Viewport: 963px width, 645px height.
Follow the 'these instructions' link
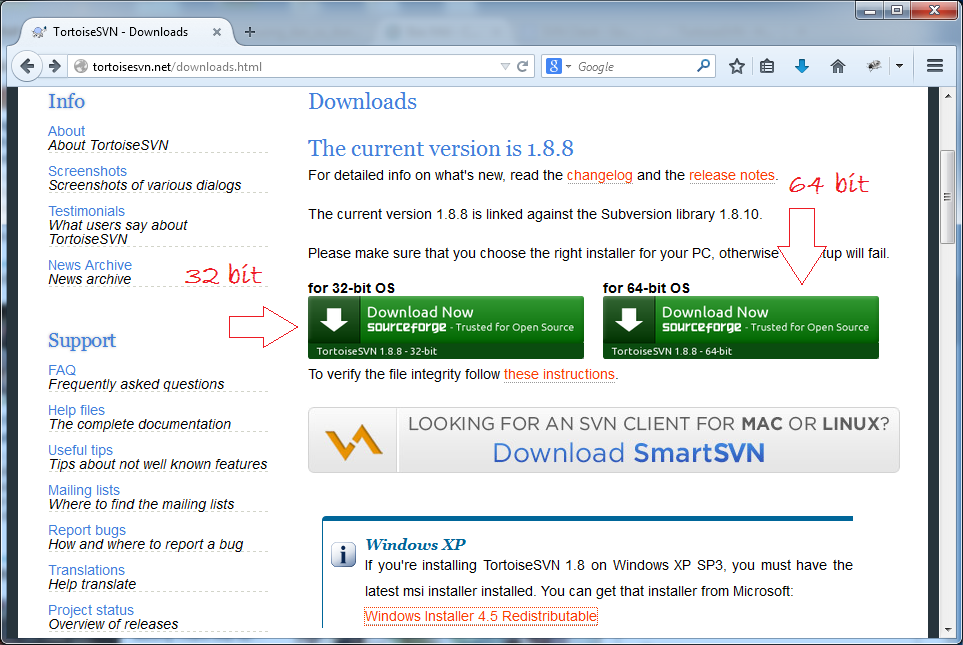pyautogui.click(x=559, y=375)
